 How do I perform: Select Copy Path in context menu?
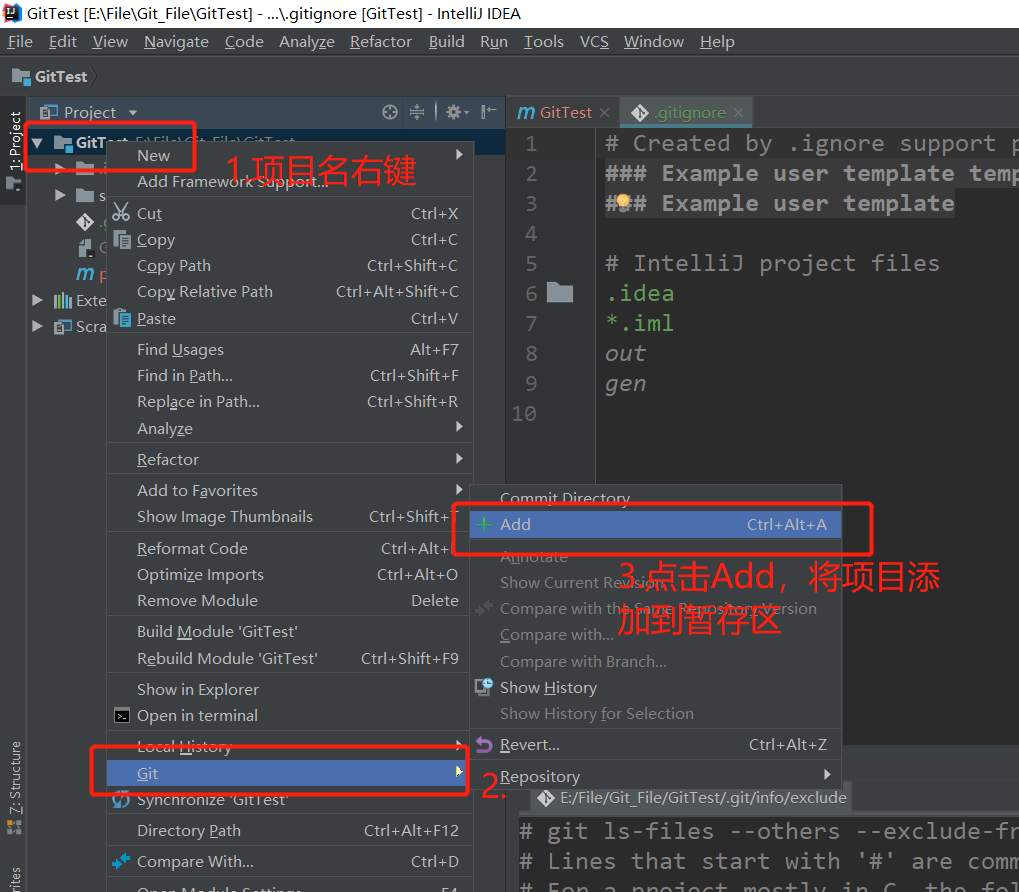coord(289,266)
